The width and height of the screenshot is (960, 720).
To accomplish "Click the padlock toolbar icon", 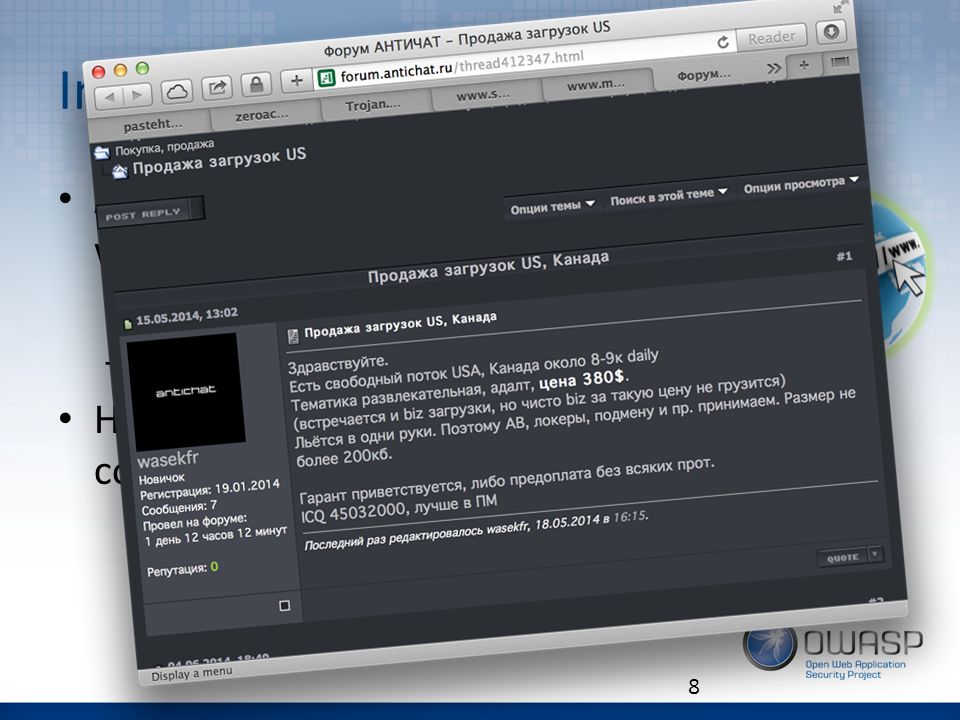I will coord(257,84).
